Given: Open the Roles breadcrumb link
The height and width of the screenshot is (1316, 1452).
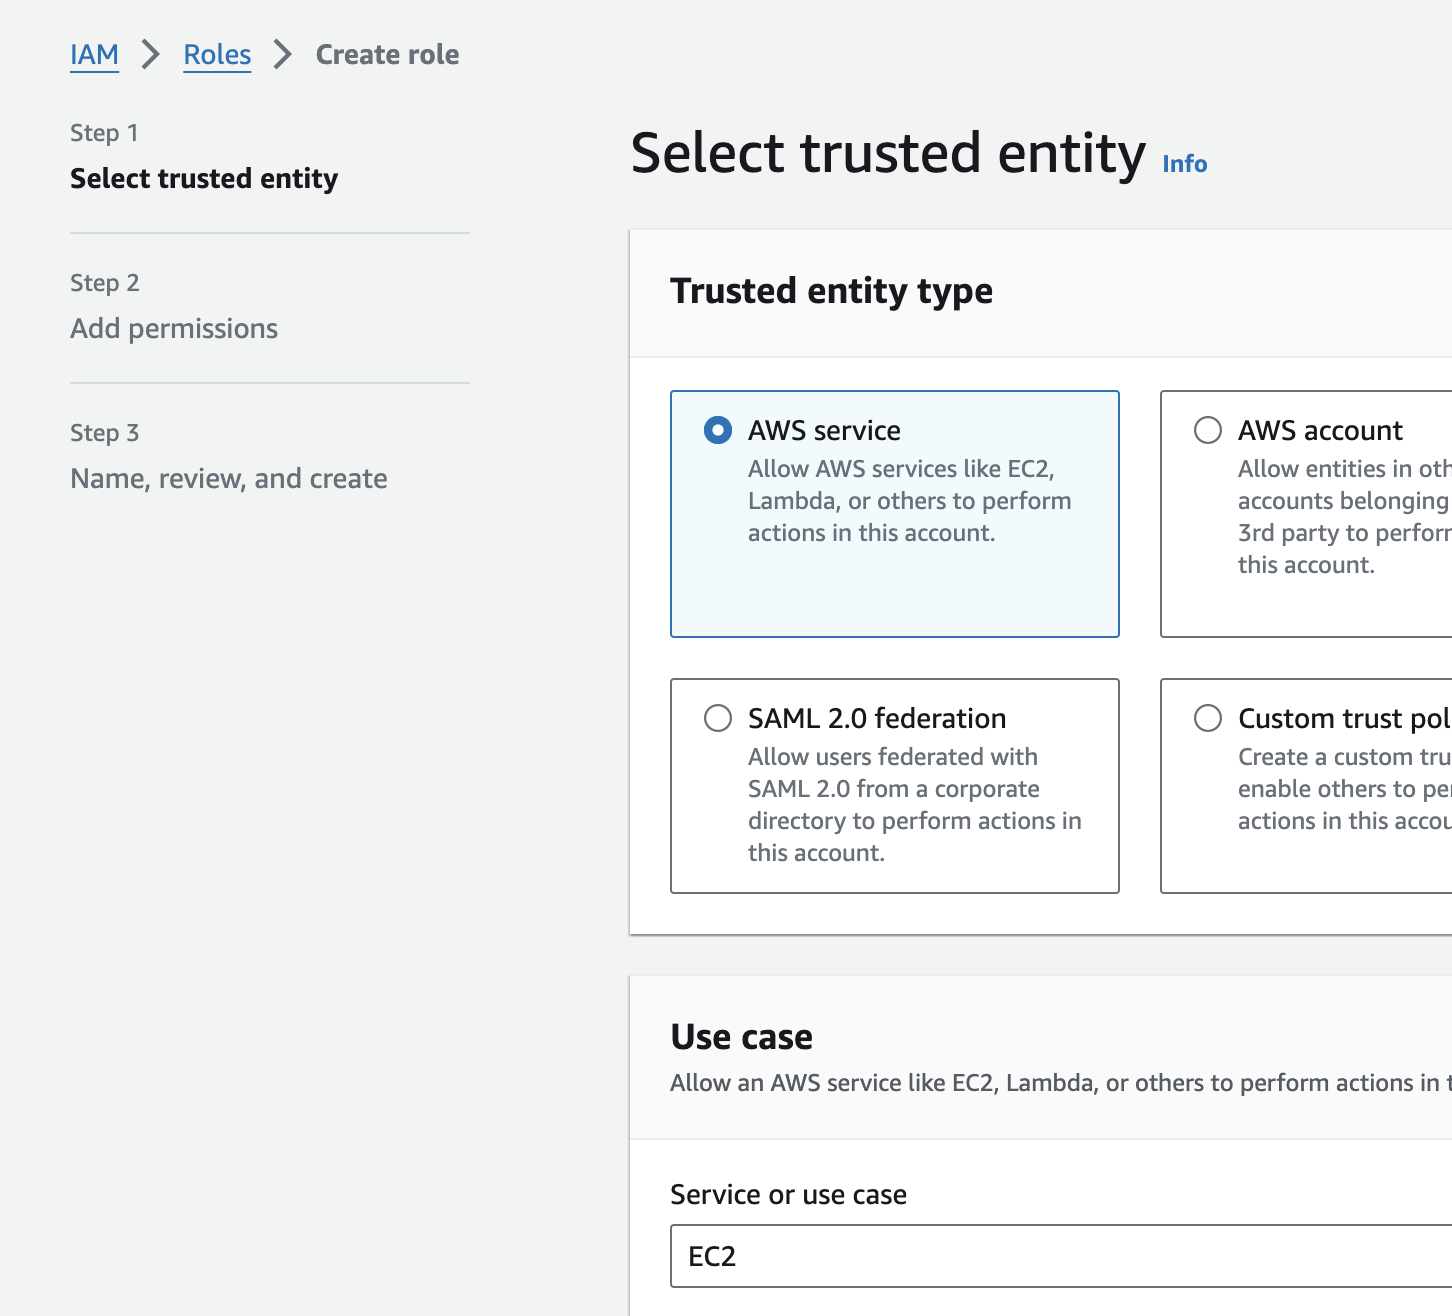Looking at the screenshot, I should click(x=217, y=55).
